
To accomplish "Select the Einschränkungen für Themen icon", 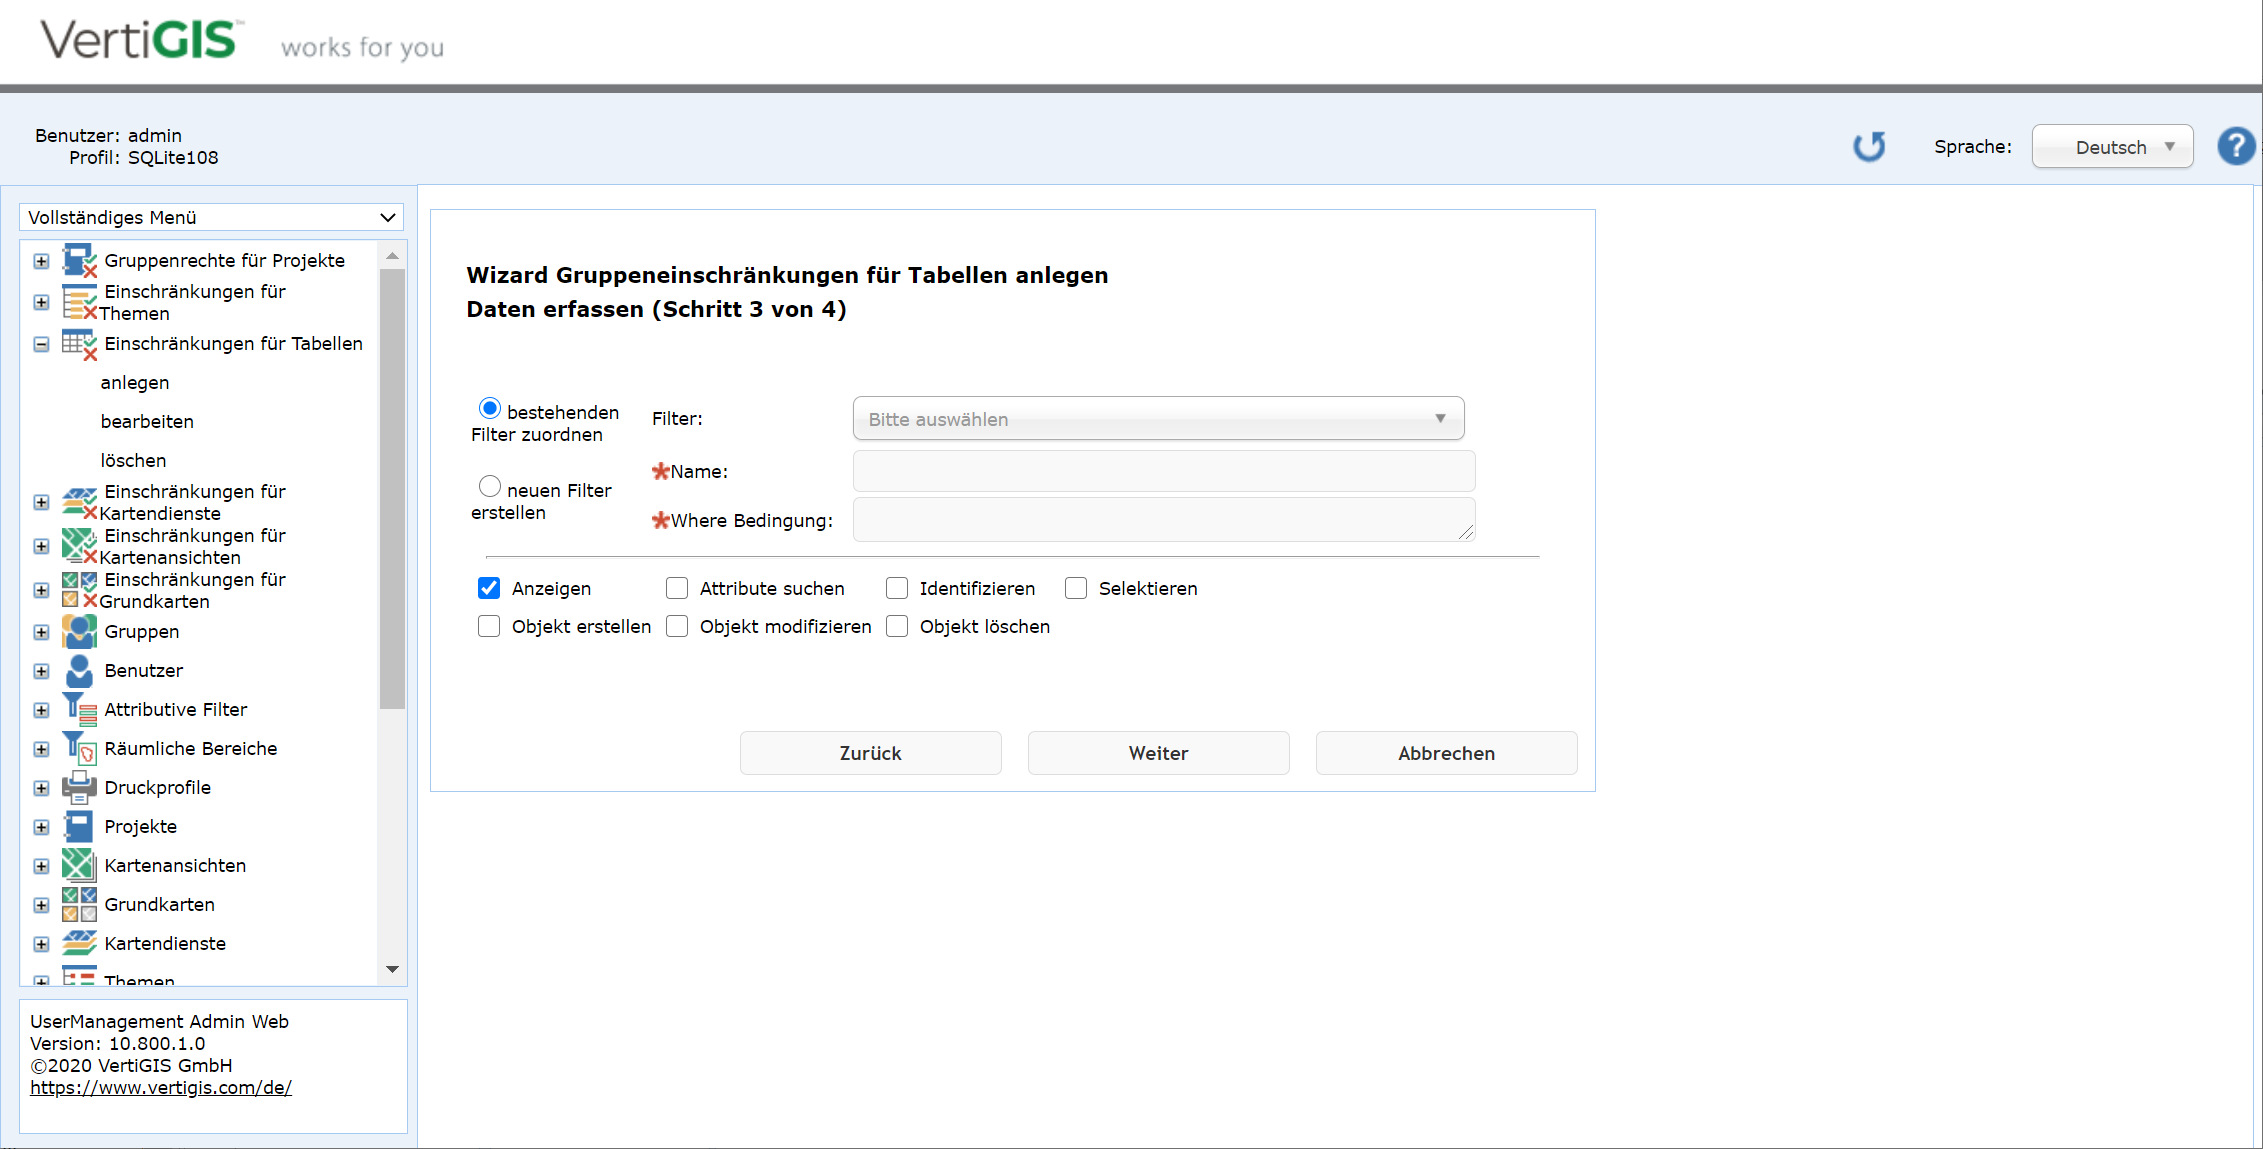I will pyautogui.click(x=78, y=301).
